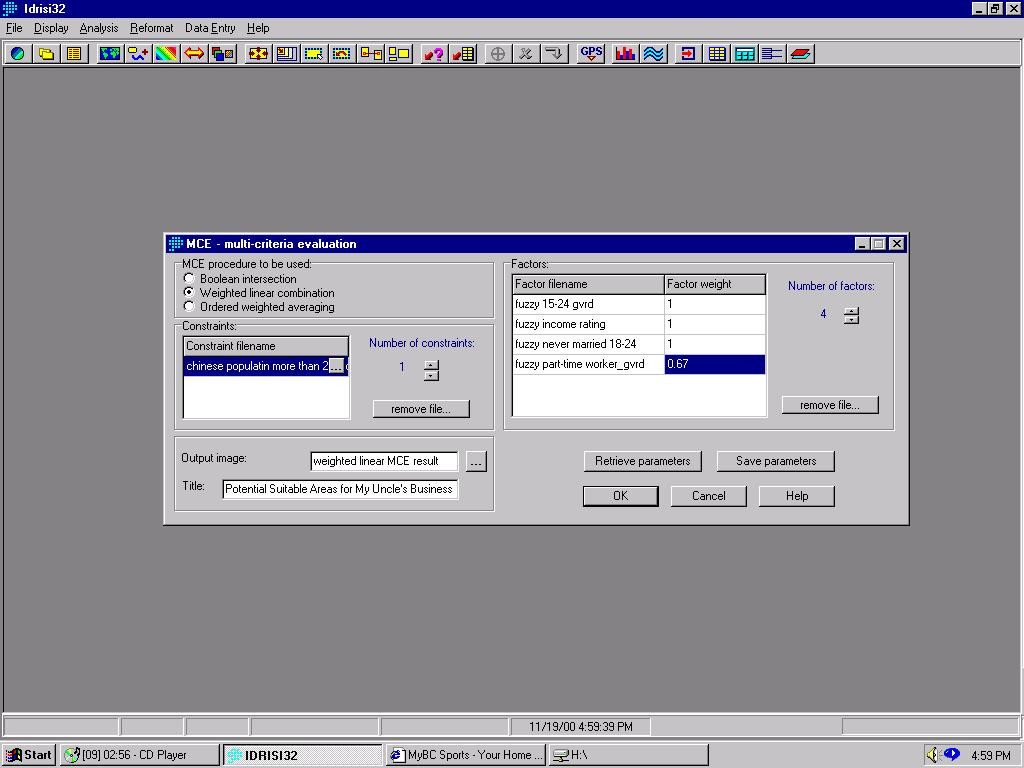The width and height of the screenshot is (1024, 768).
Task: Select Boolean intersection procedure
Action: pos(189,279)
